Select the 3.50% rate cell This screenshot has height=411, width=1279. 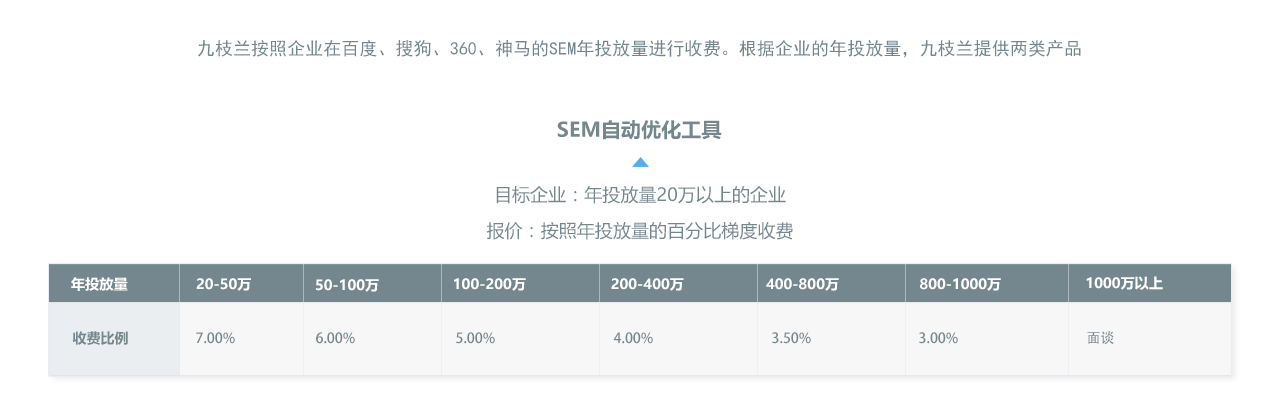[832, 339]
